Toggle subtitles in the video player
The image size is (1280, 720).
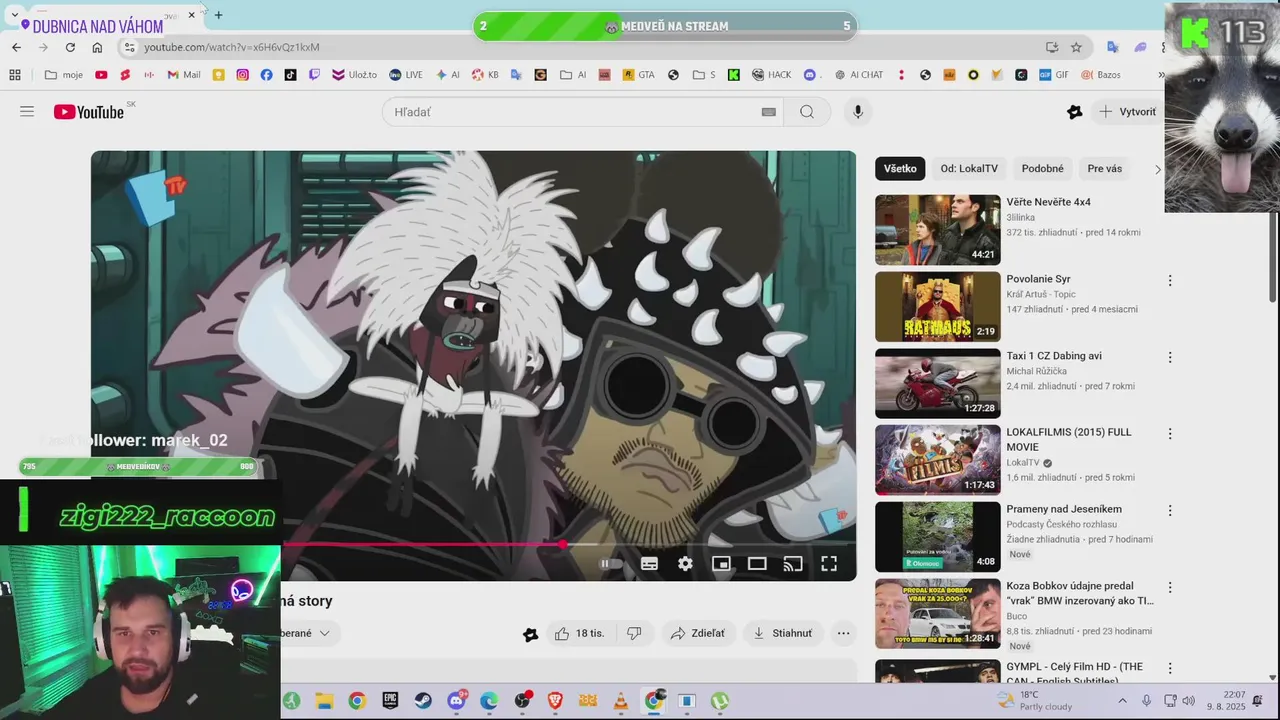coord(649,564)
